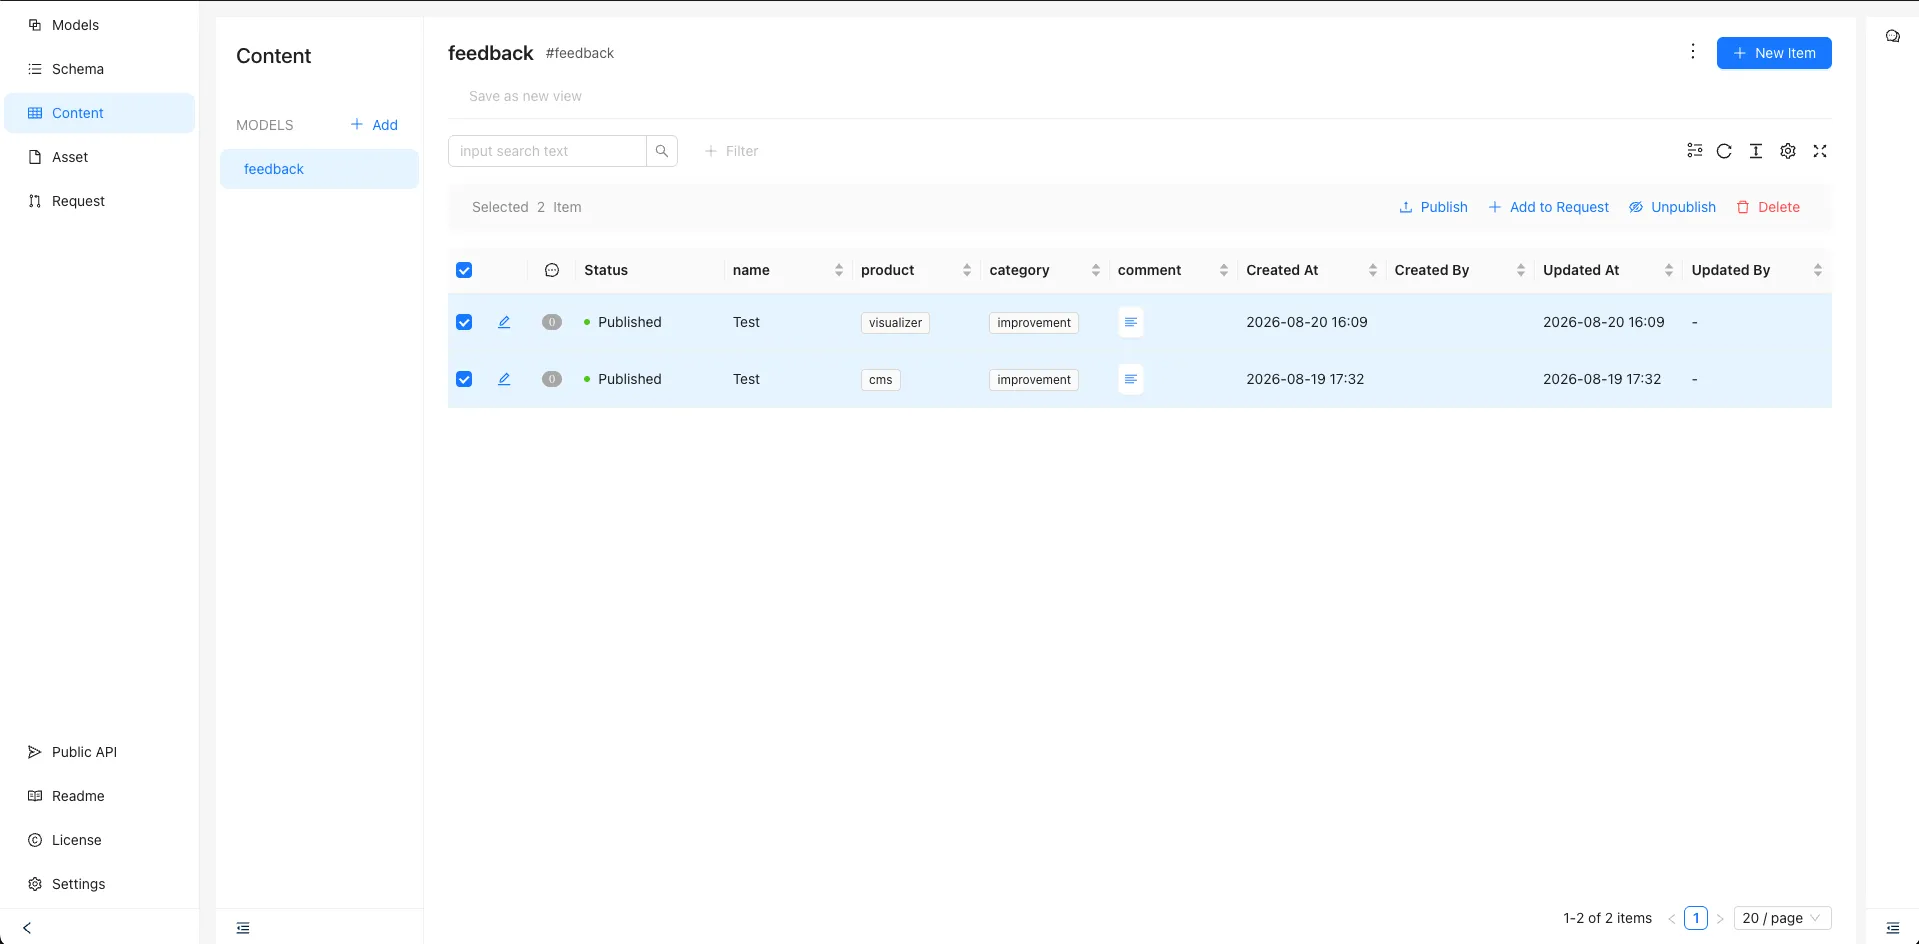1919x944 pixels.
Task: Click the Request pull icon
Action: coord(35,201)
